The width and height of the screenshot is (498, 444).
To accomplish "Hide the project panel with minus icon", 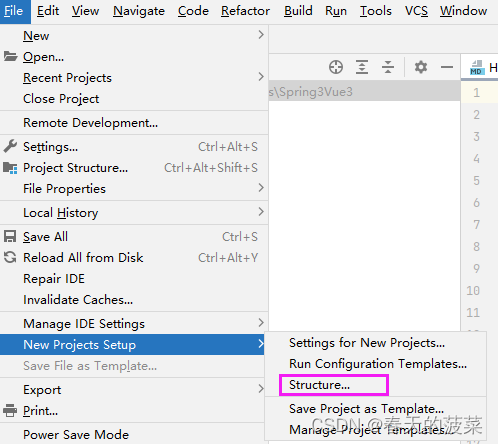I will tap(447, 67).
